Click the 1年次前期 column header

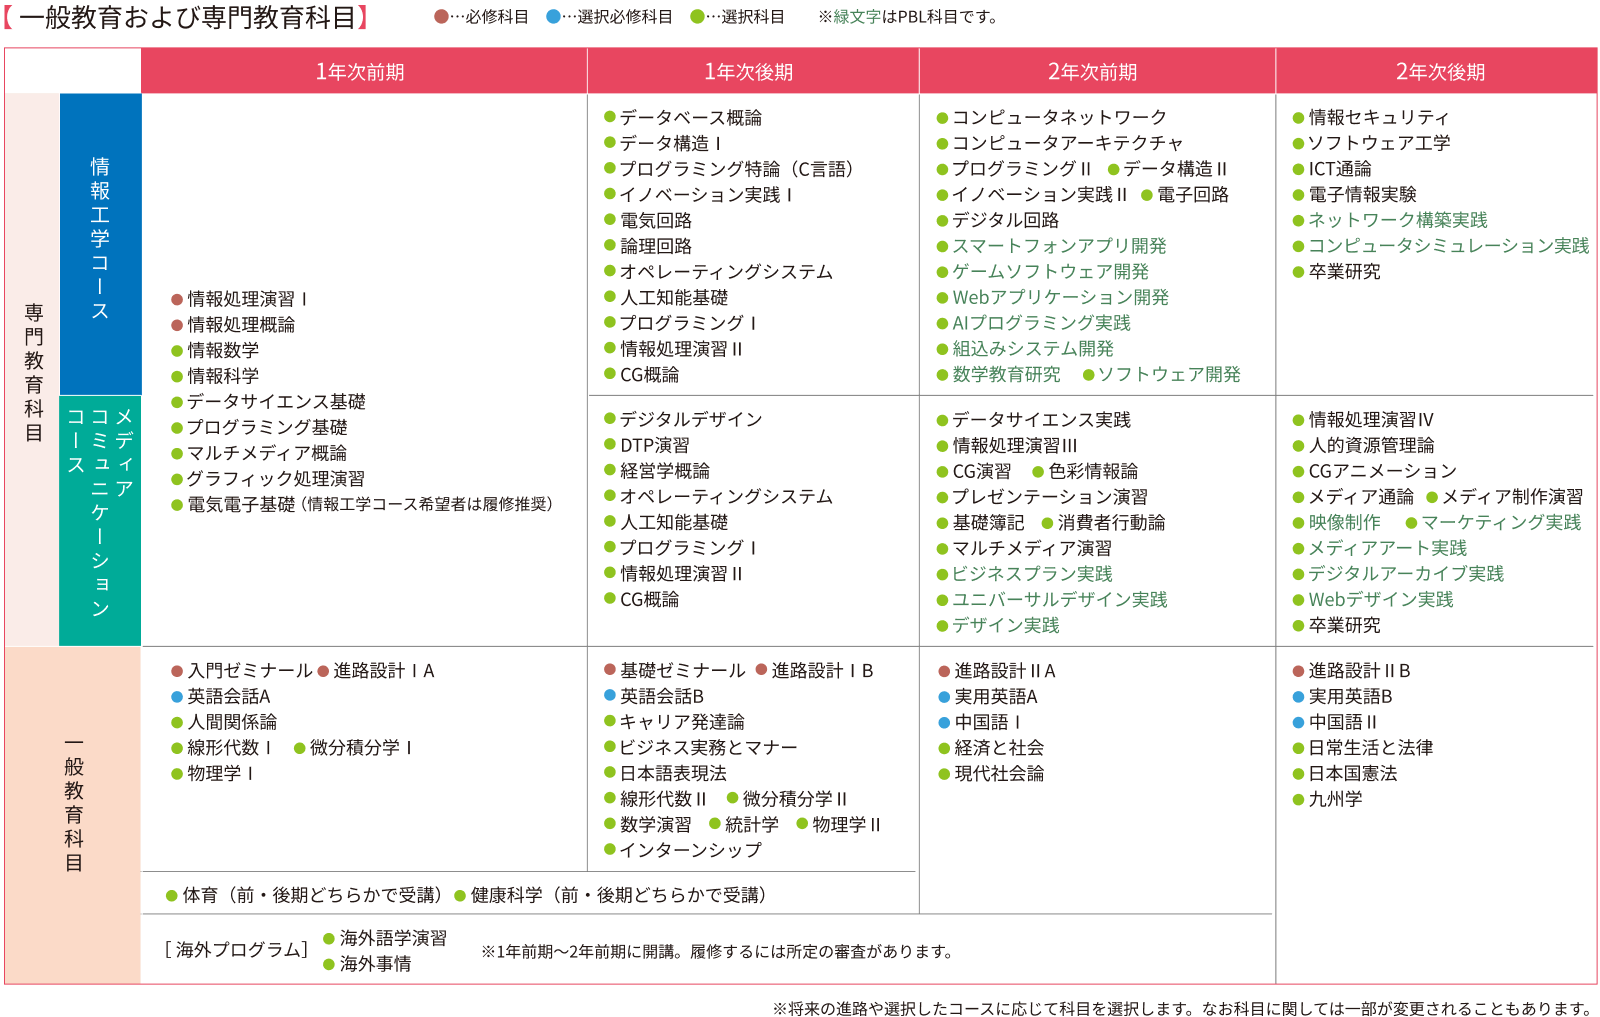(364, 71)
